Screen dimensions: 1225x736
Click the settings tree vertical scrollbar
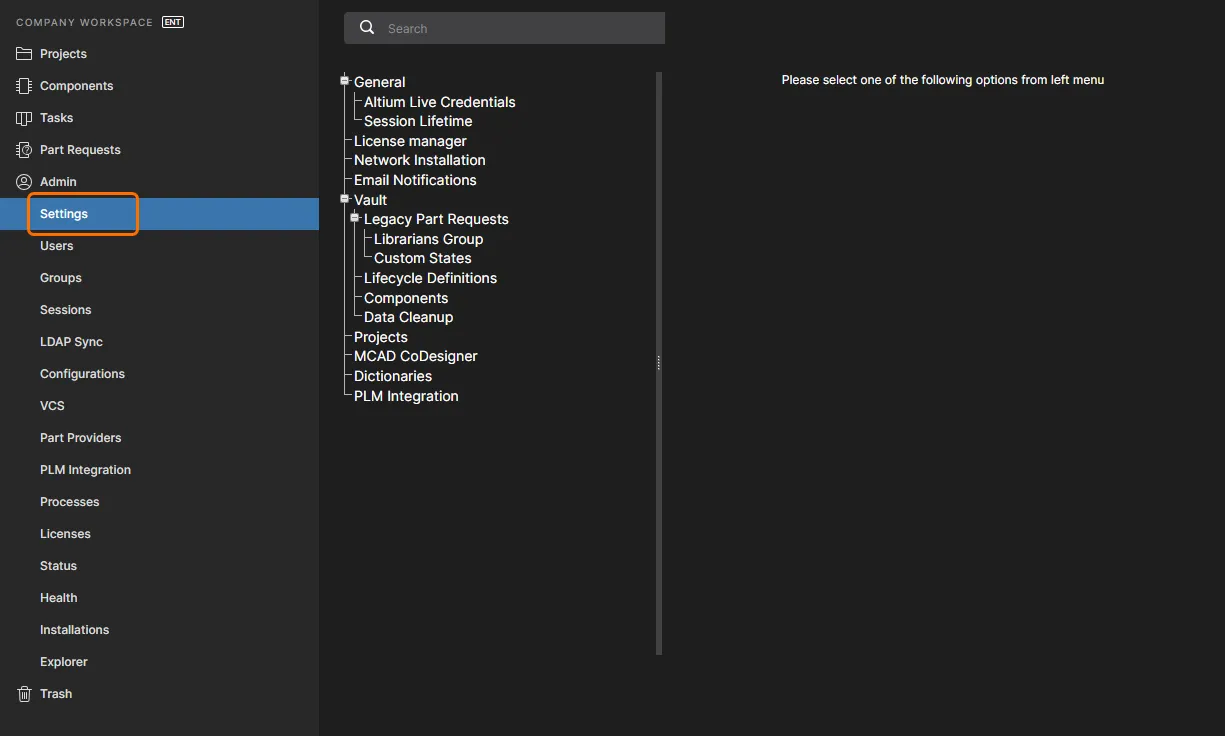[659, 363]
